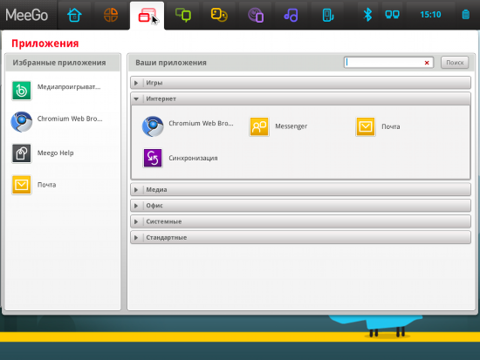Expand the Офис category

pos(300,206)
